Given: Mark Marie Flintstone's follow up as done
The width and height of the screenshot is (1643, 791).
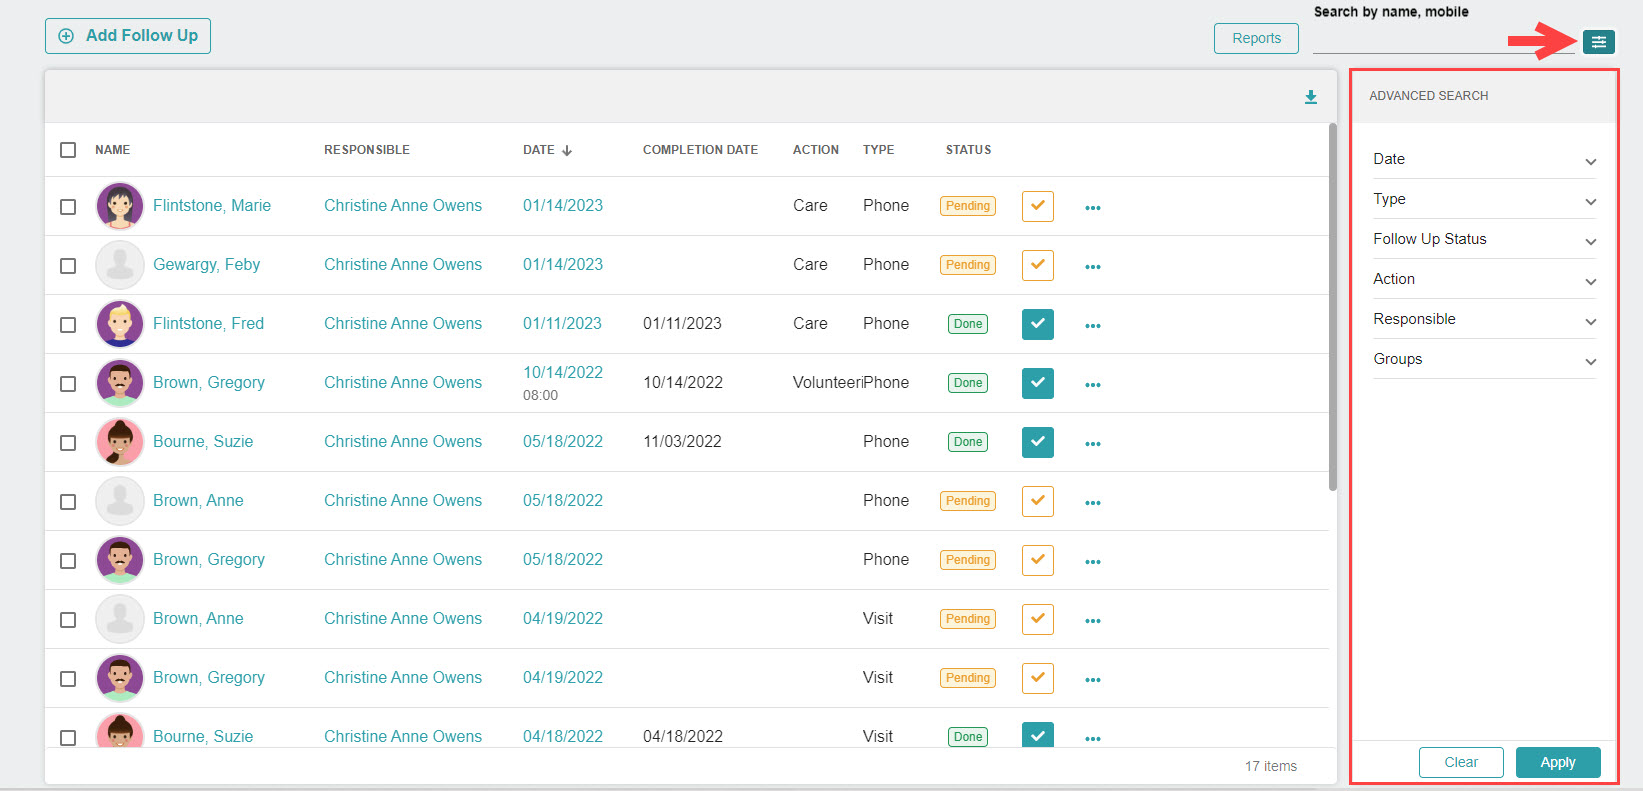Looking at the screenshot, I should 1037,206.
